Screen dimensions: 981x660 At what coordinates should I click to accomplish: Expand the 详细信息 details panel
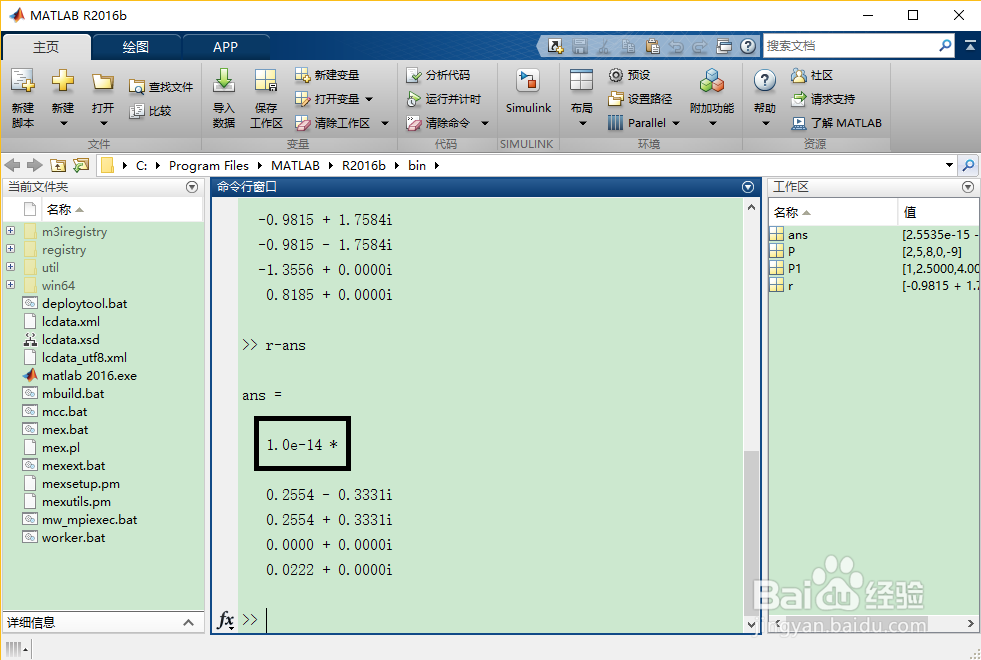(x=188, y=622)
